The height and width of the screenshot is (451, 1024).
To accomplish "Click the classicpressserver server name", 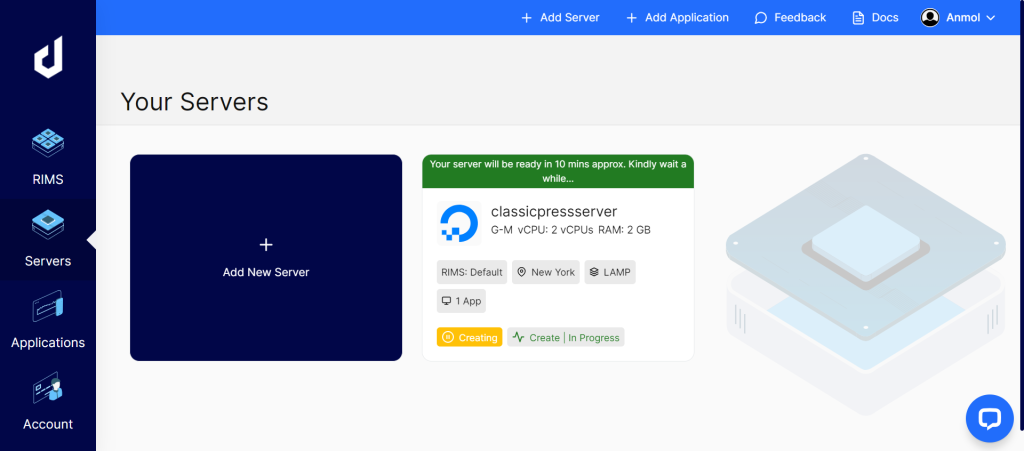I will (x=554, y=211).
